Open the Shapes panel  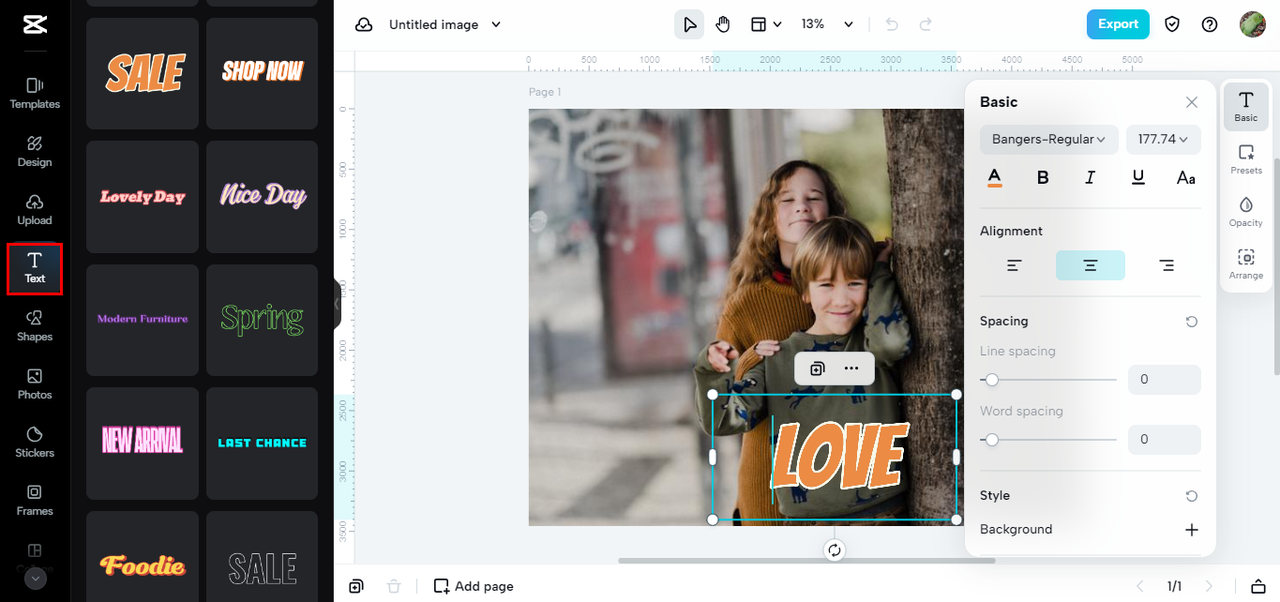[x=35, y=325]
